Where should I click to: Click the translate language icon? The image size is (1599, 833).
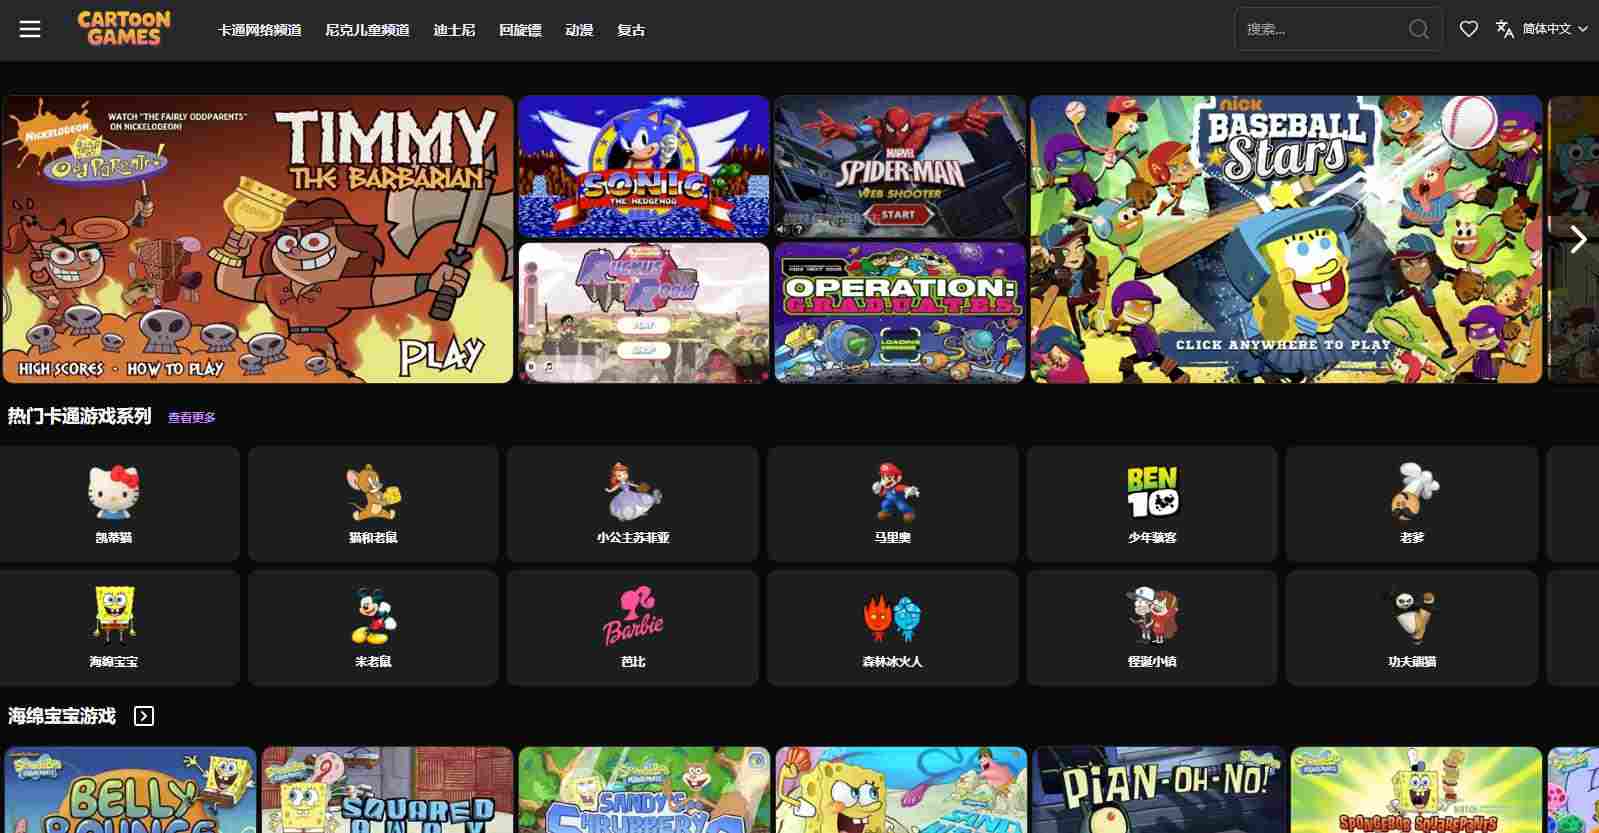tap(1505, 29)
